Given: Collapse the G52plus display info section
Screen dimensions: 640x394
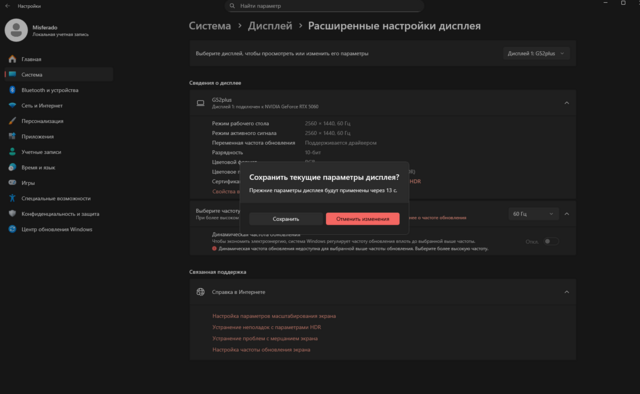Looking at the screenshot, I should pyautogui.click(x=567, y=103).
